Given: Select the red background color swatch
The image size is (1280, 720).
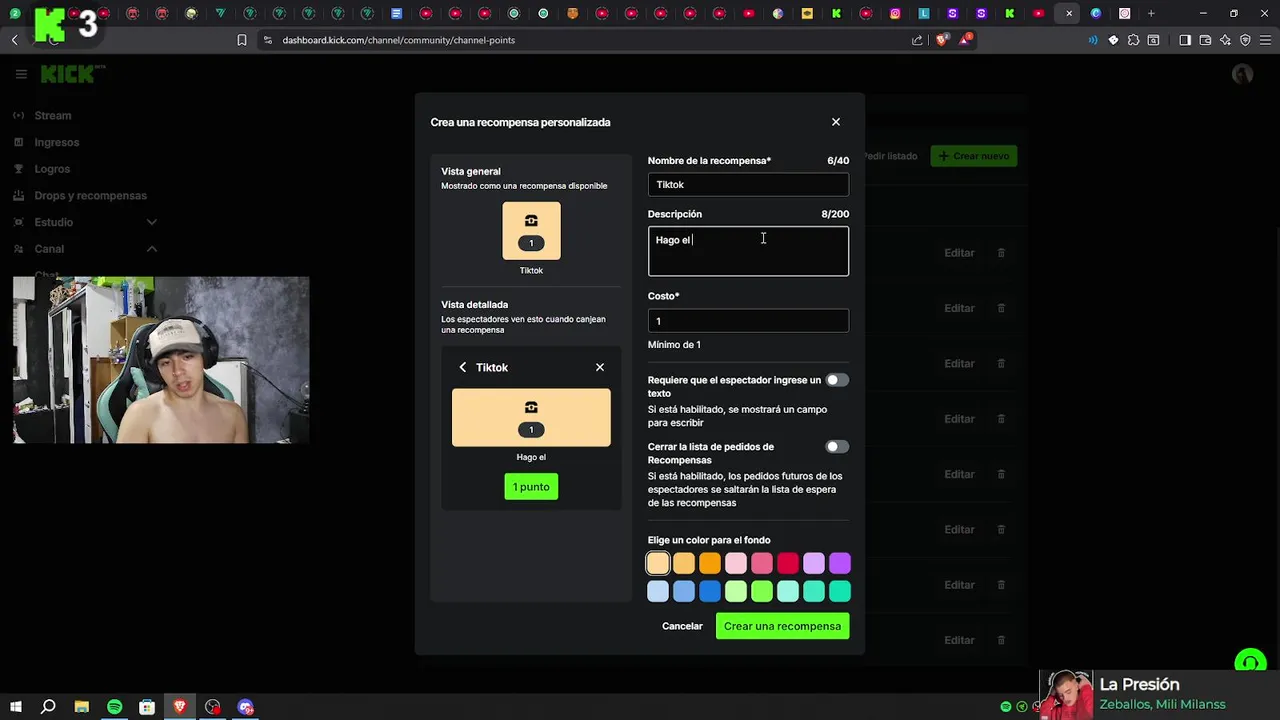Looking at the screenshot, I should coord(788,564).
